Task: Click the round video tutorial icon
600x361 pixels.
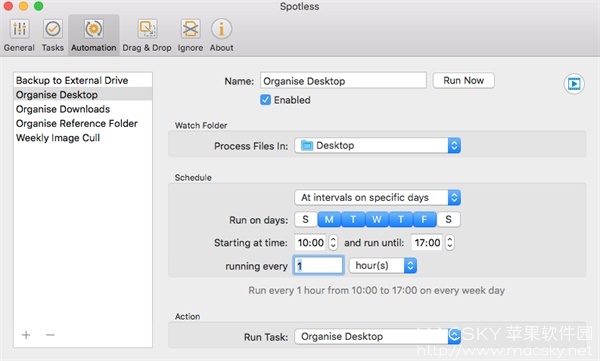Action: pos(574,83)
